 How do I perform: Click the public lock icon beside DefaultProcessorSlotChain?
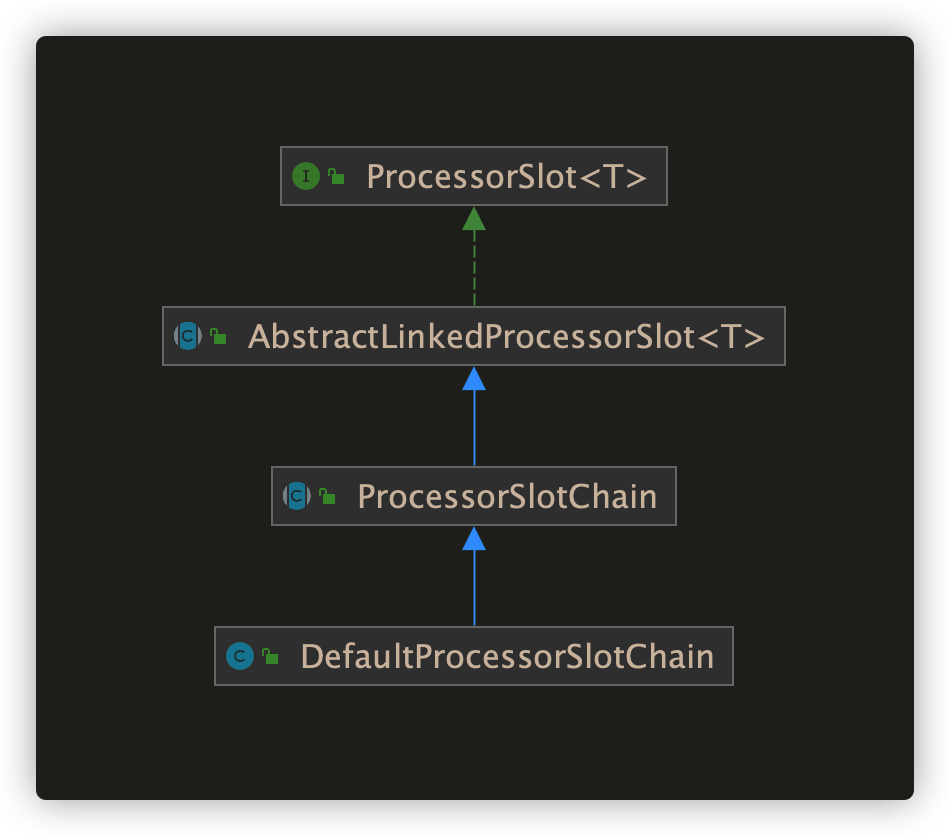(270, 656)
